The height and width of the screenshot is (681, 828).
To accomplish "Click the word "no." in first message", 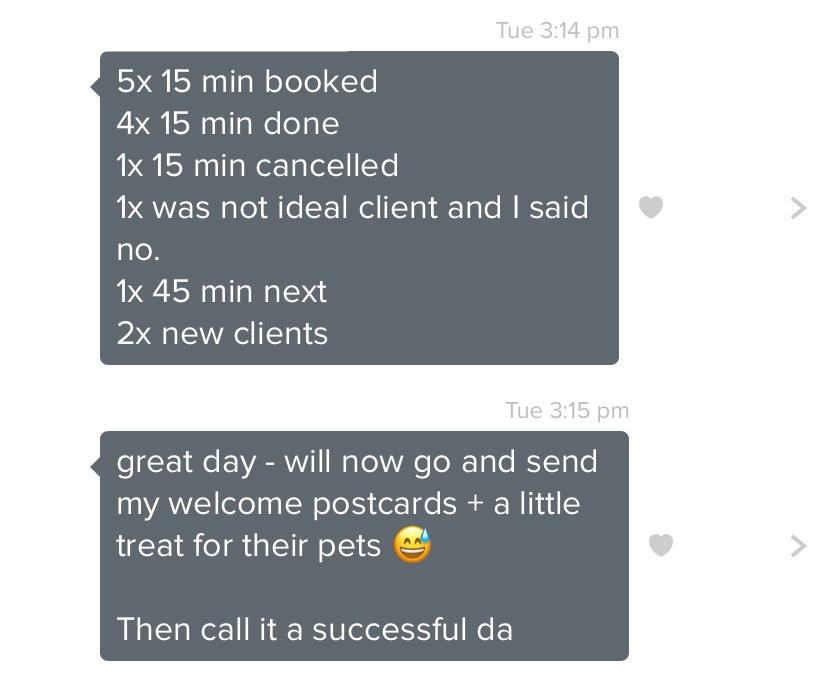I will [x=138, y=249].
